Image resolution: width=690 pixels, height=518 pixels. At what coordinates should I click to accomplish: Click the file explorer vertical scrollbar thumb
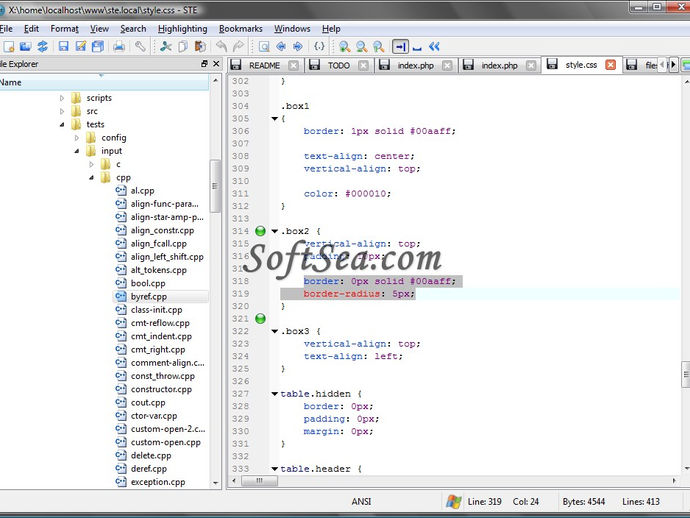pos(215,186)
